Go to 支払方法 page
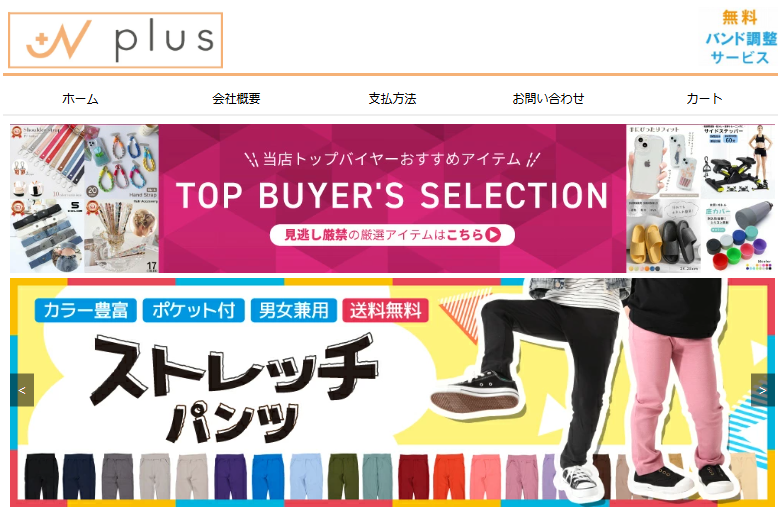This screenshot has height=511, width=778. 392,99
